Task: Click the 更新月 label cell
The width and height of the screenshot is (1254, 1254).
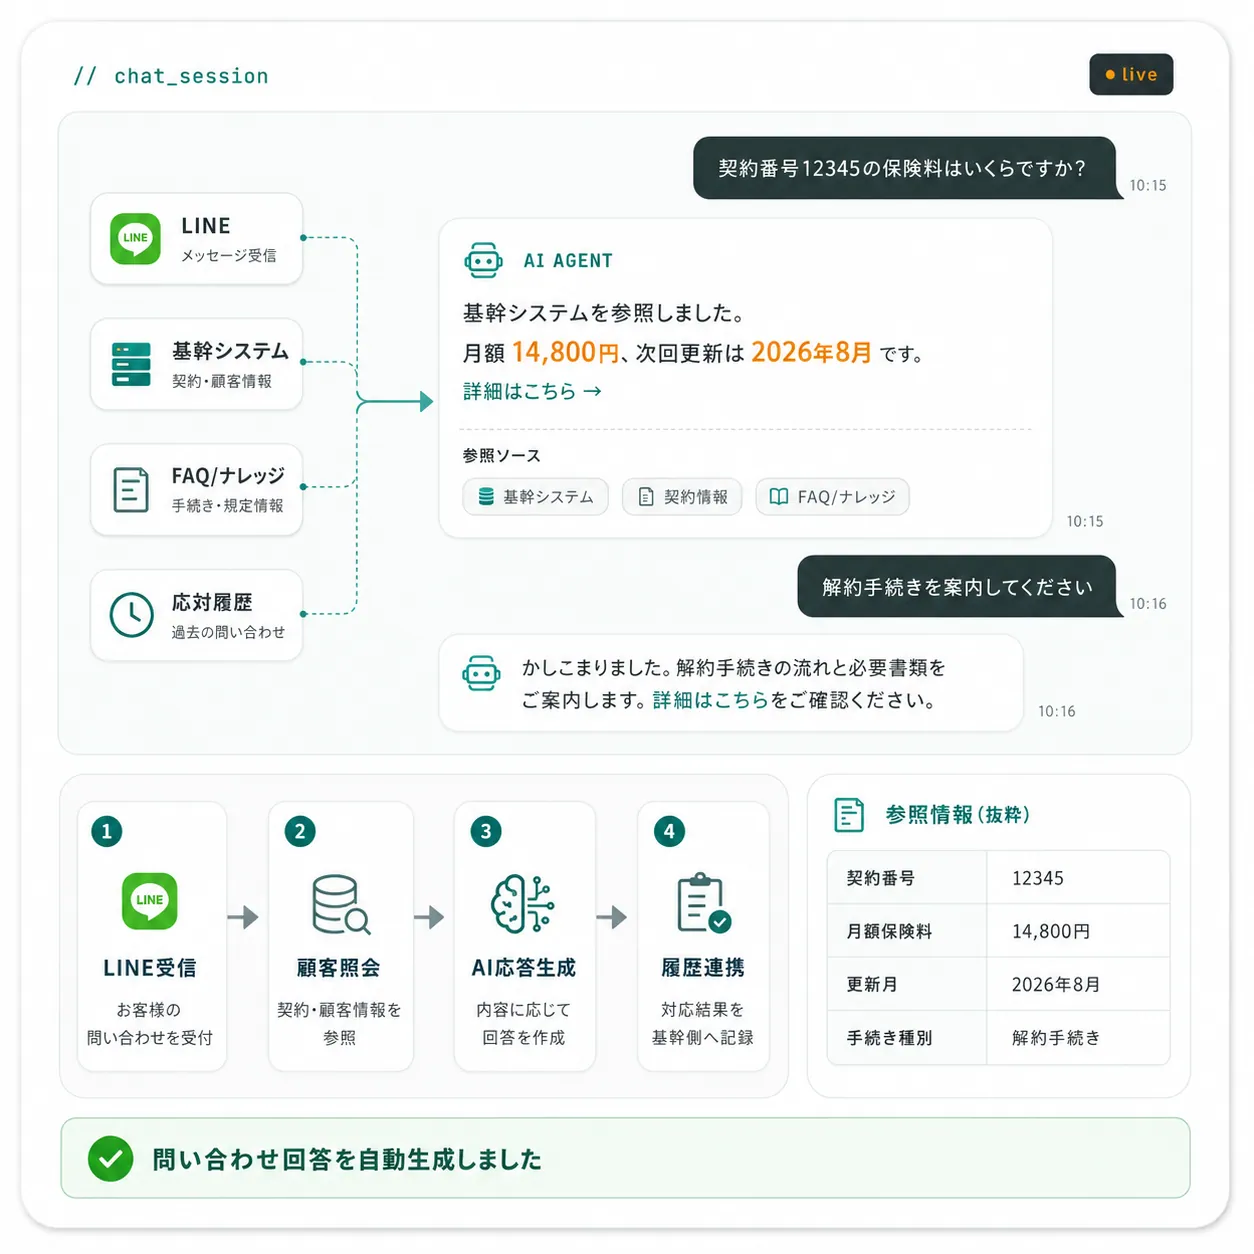Action: click(907, 984)
